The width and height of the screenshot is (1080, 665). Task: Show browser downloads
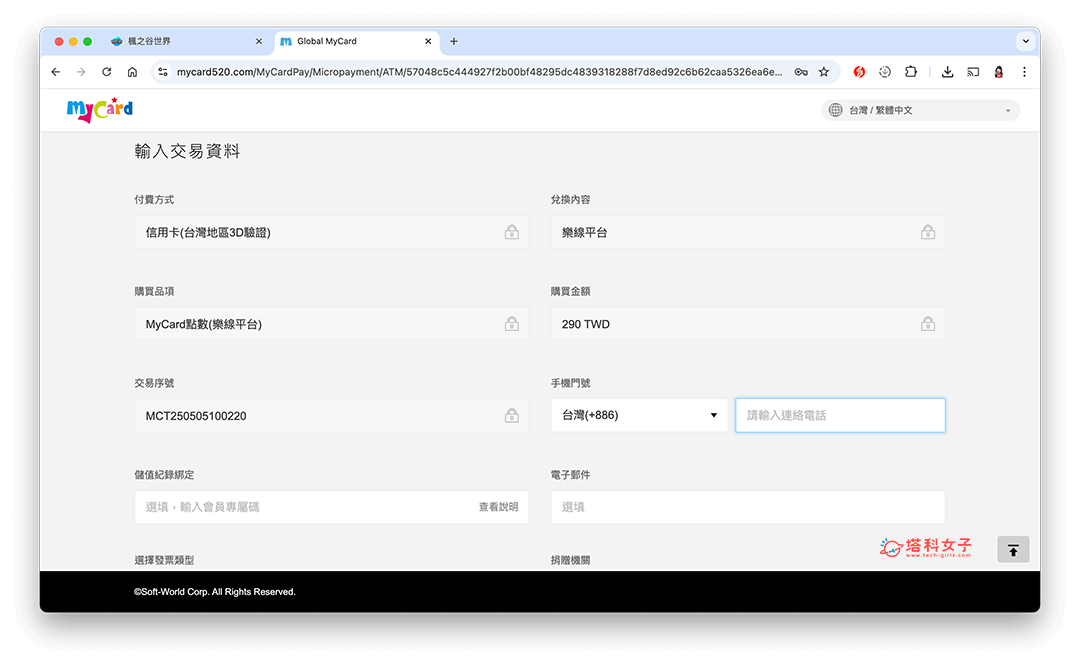[948, 72]
